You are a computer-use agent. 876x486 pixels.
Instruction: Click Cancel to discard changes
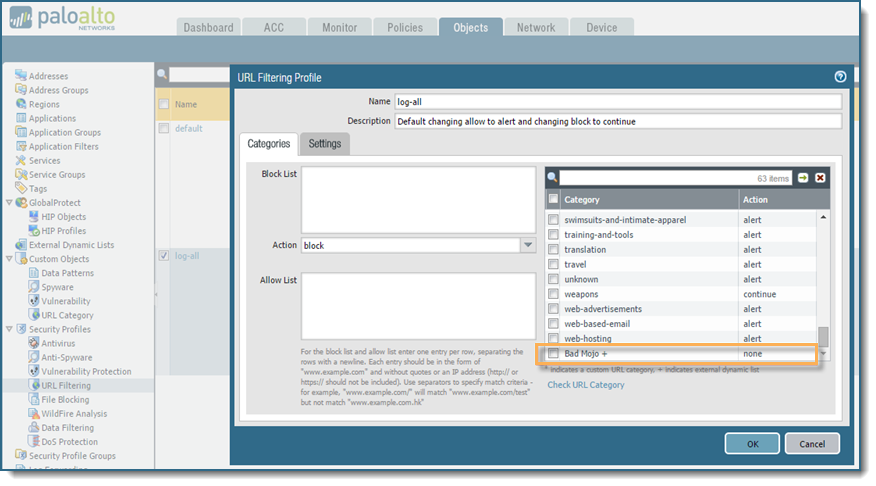[812, 444]
